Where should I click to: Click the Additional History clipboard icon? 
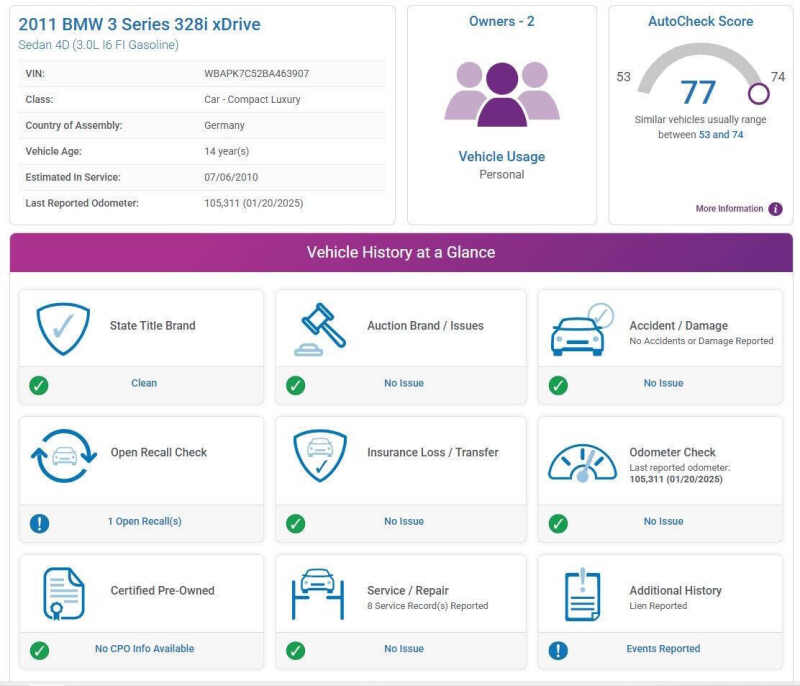click(x=581, y=594)
